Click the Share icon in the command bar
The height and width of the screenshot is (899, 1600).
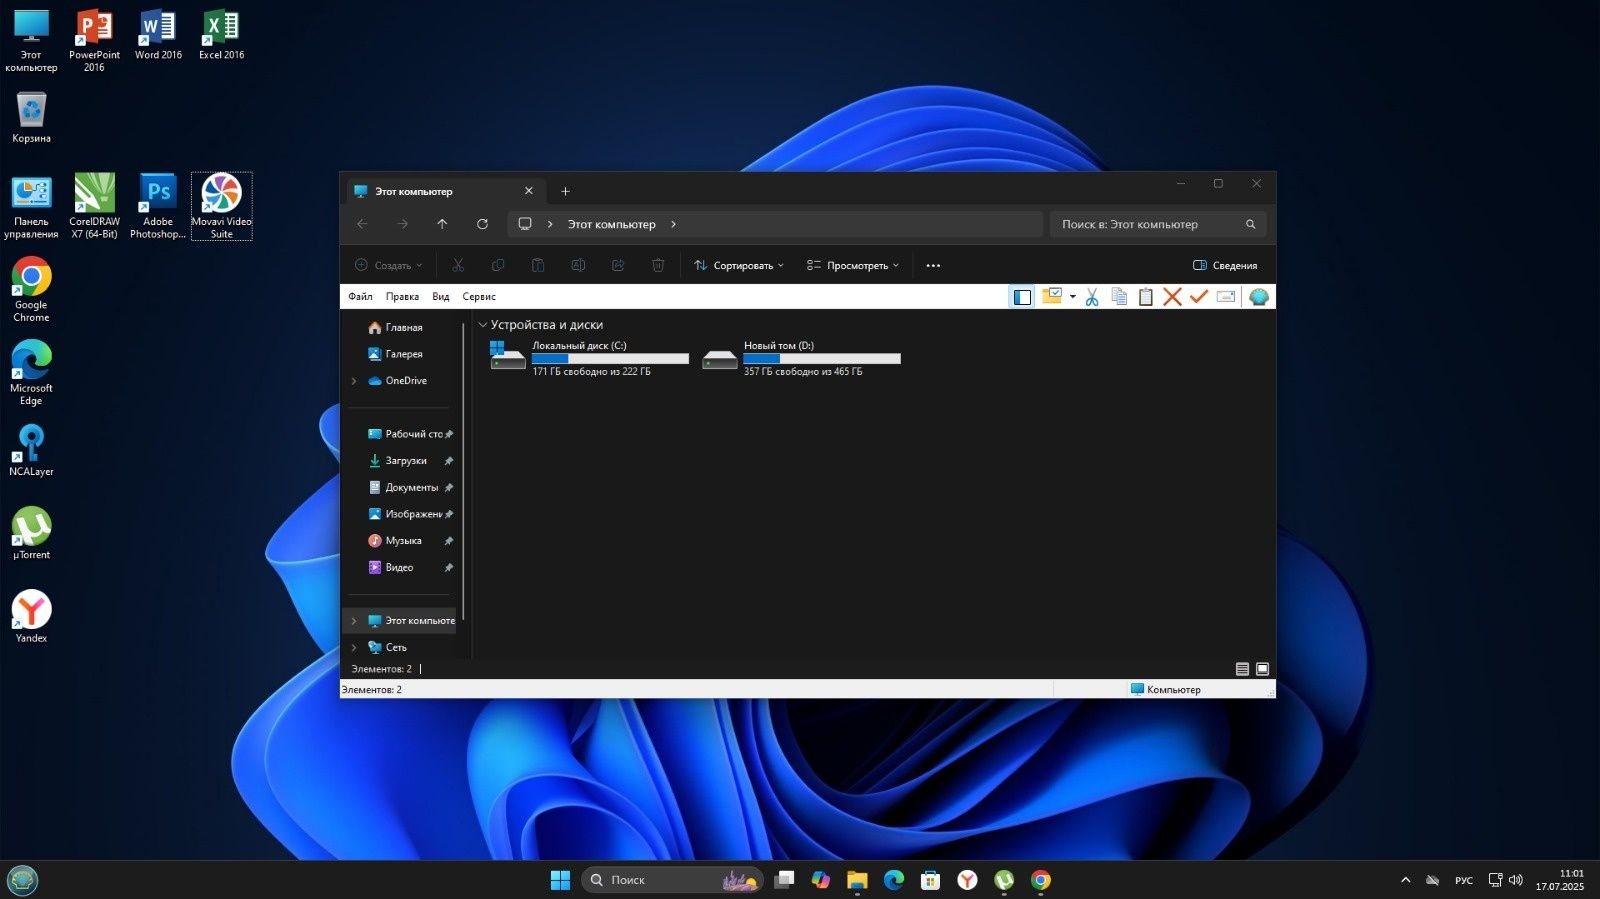[x=618, y=266]
